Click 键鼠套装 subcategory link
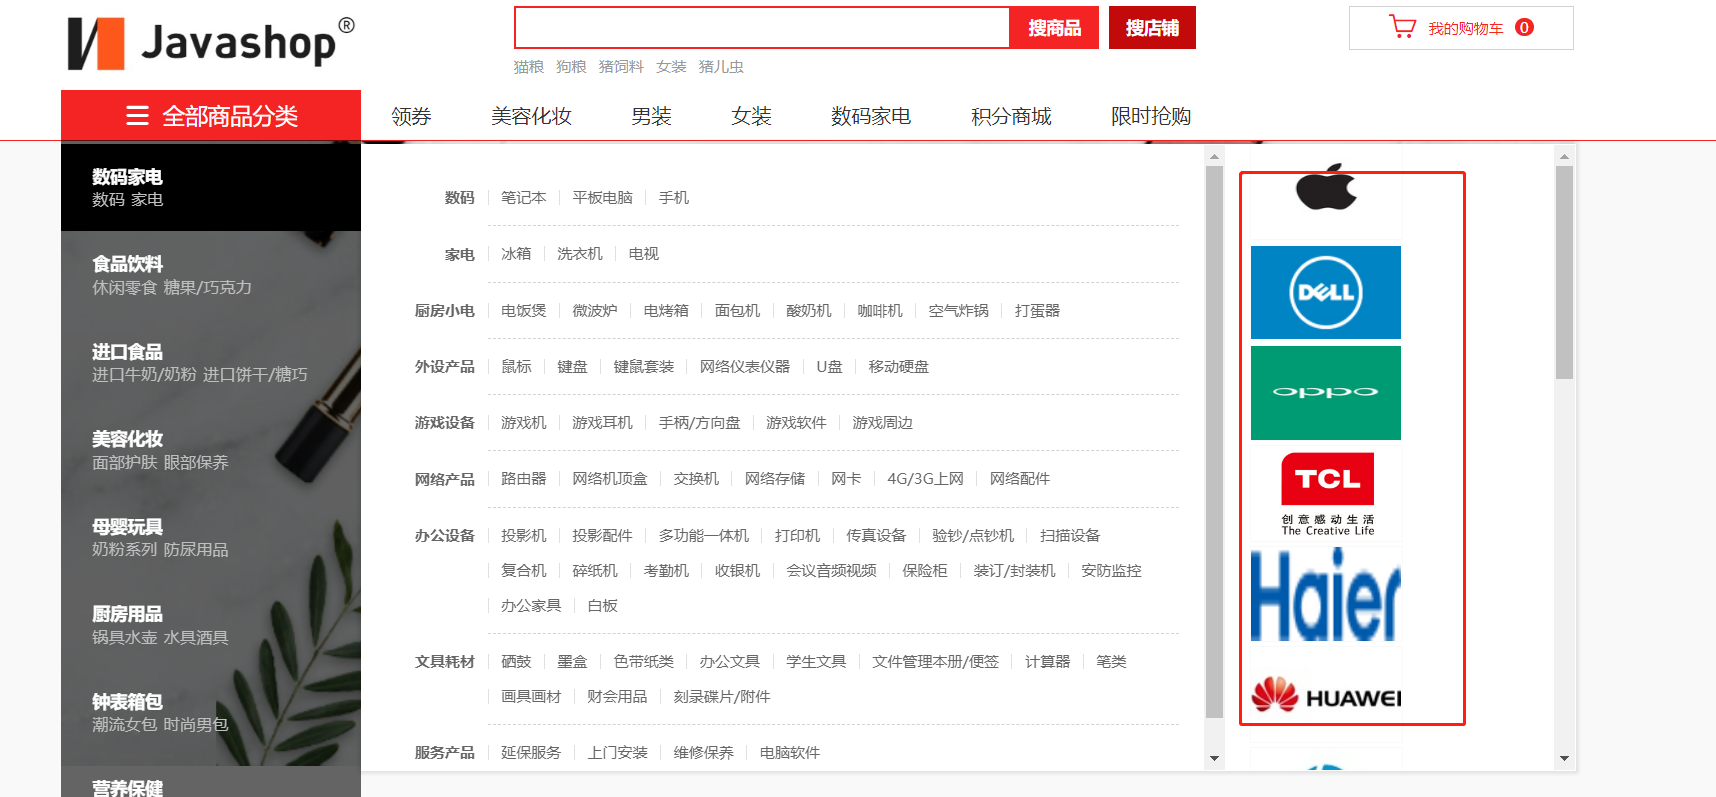Screen dimensions: 1716x797 (644, 367)
